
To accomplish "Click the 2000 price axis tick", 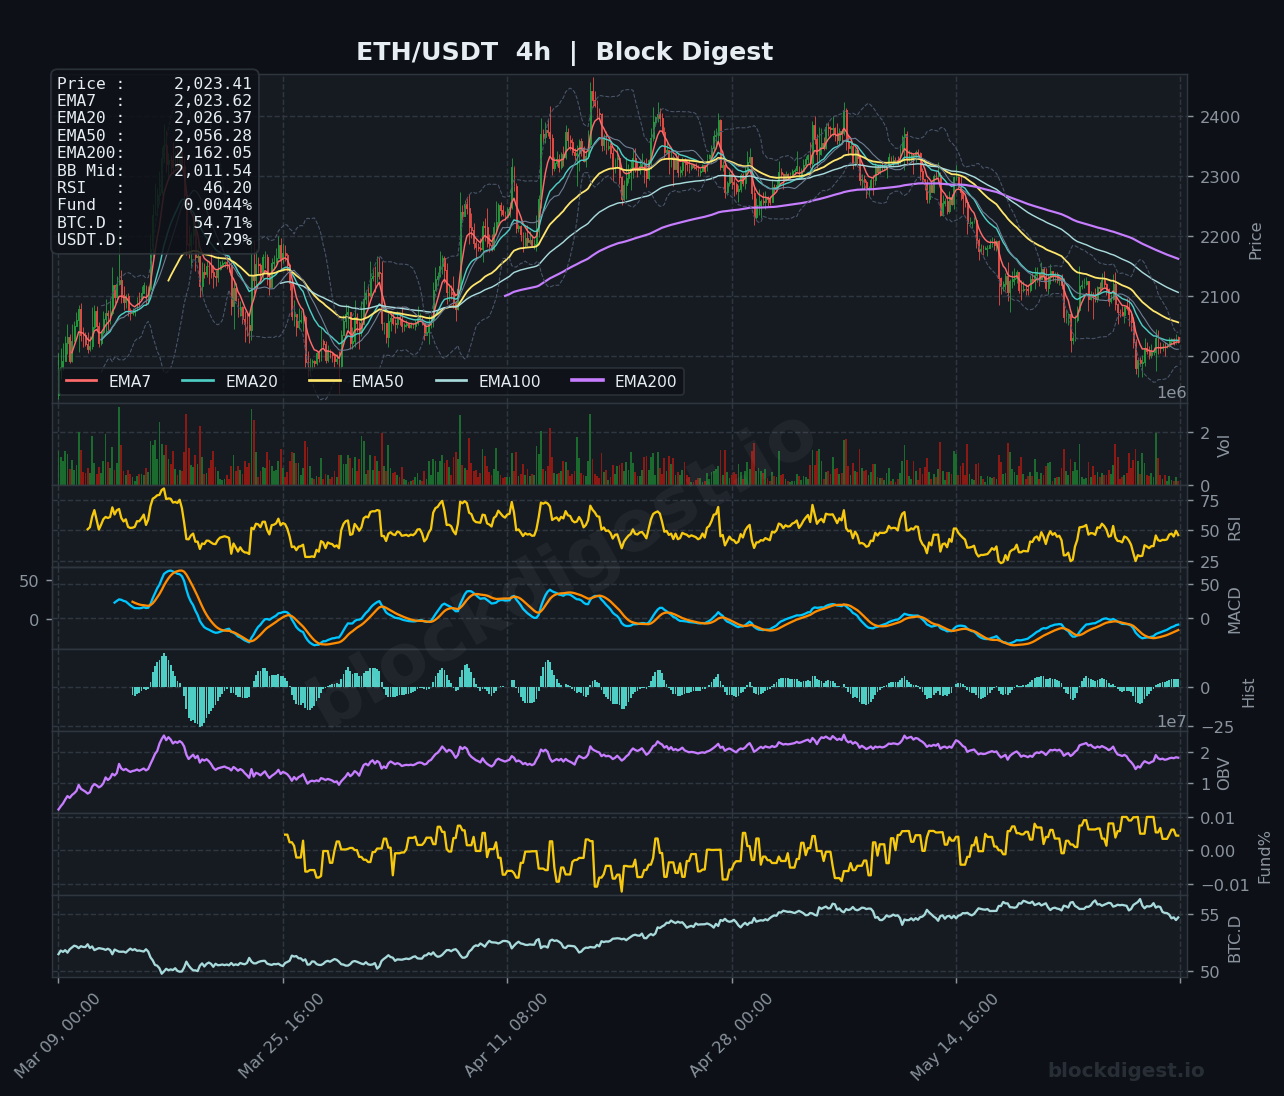I will coord(1220,358).
